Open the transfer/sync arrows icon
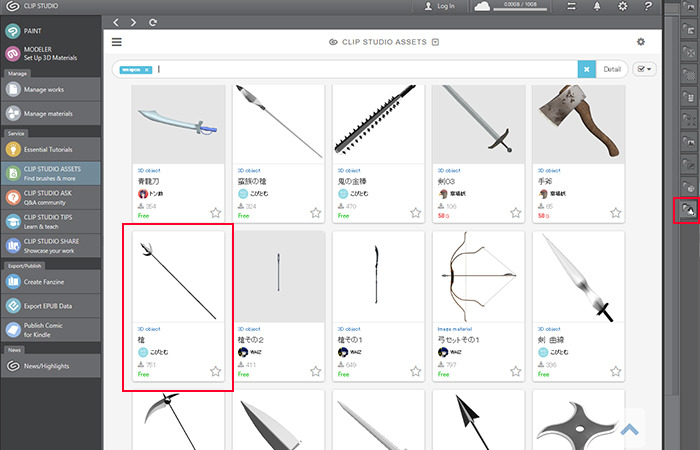This screenshot has width=700, height=450. click(571, 6)
